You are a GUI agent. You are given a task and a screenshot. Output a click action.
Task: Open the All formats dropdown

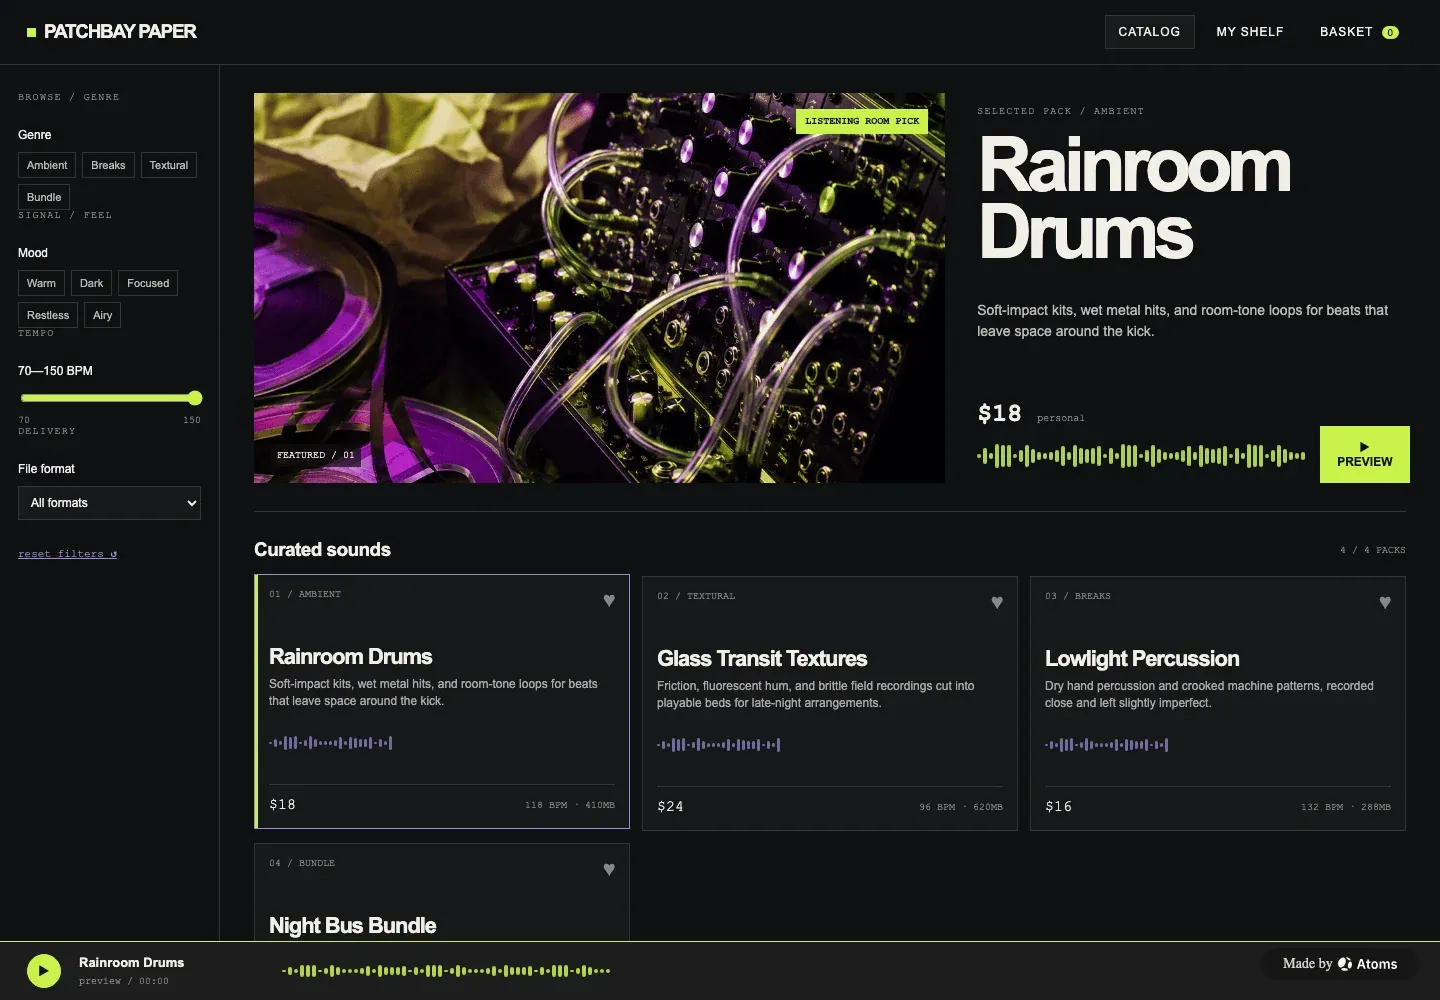click(109, 503)
